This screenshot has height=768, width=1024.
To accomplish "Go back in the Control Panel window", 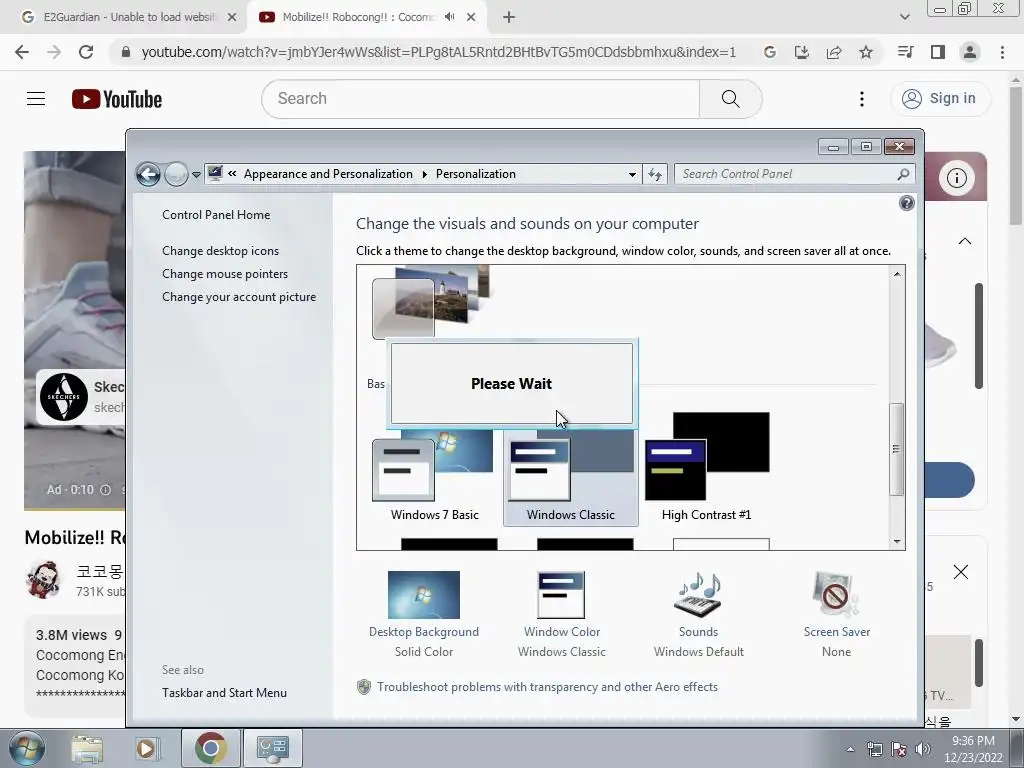I will click(148, 174).
